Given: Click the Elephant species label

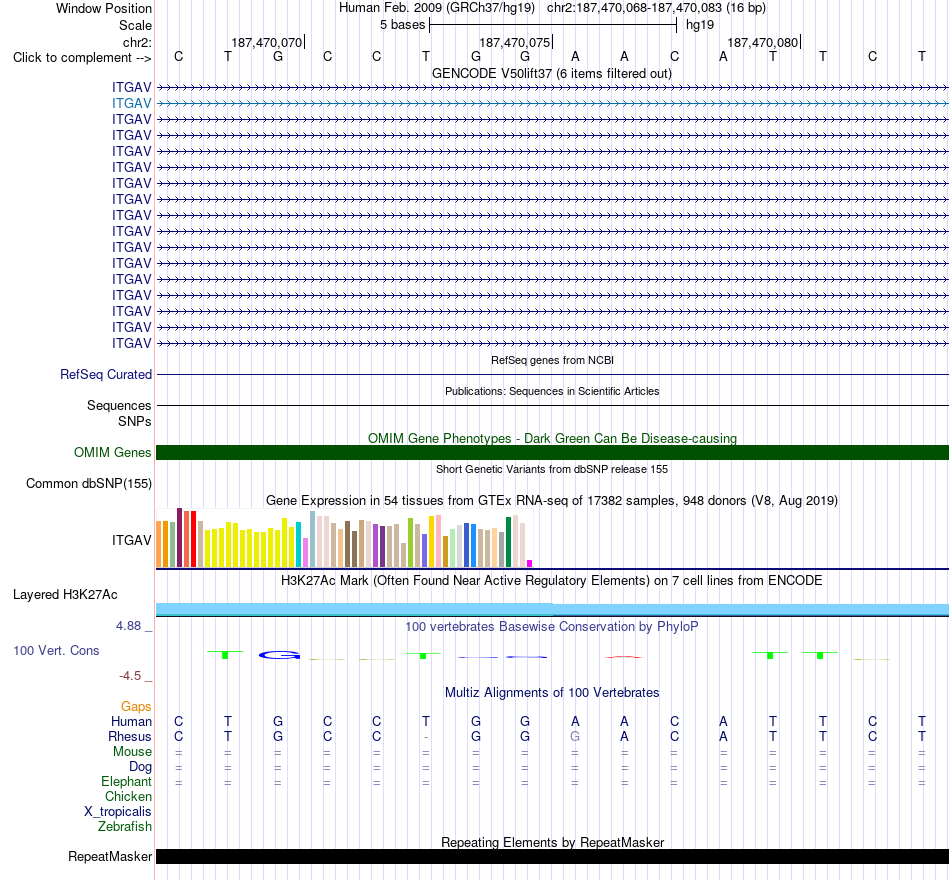Looking at the screenshot, I should click(126, 782).
